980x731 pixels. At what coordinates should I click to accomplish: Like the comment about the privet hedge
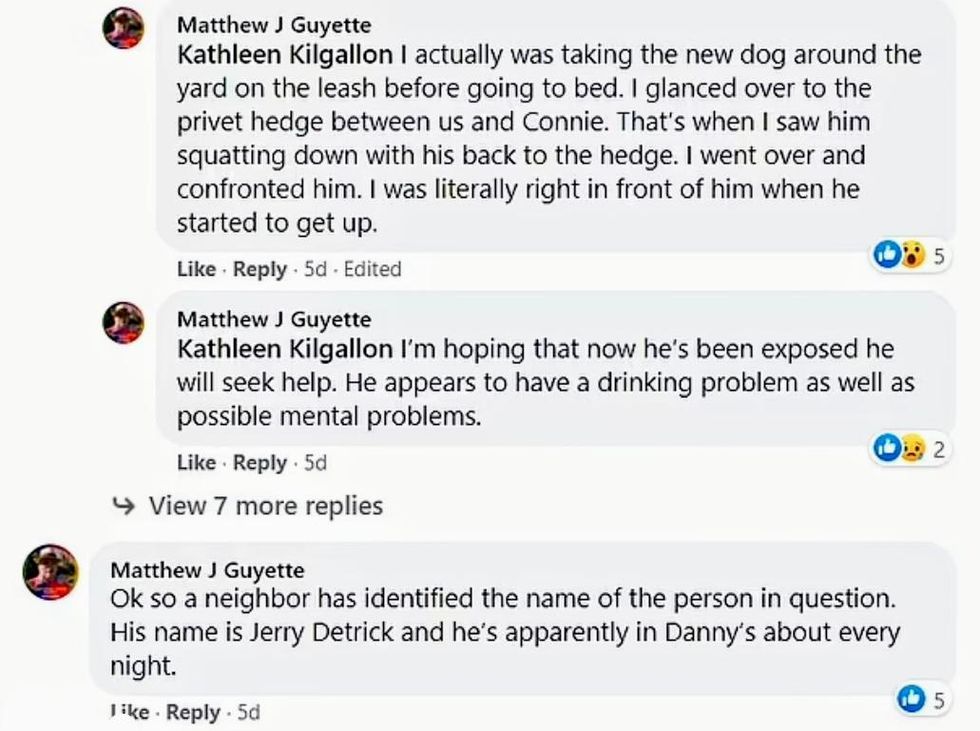pos(196,269)
